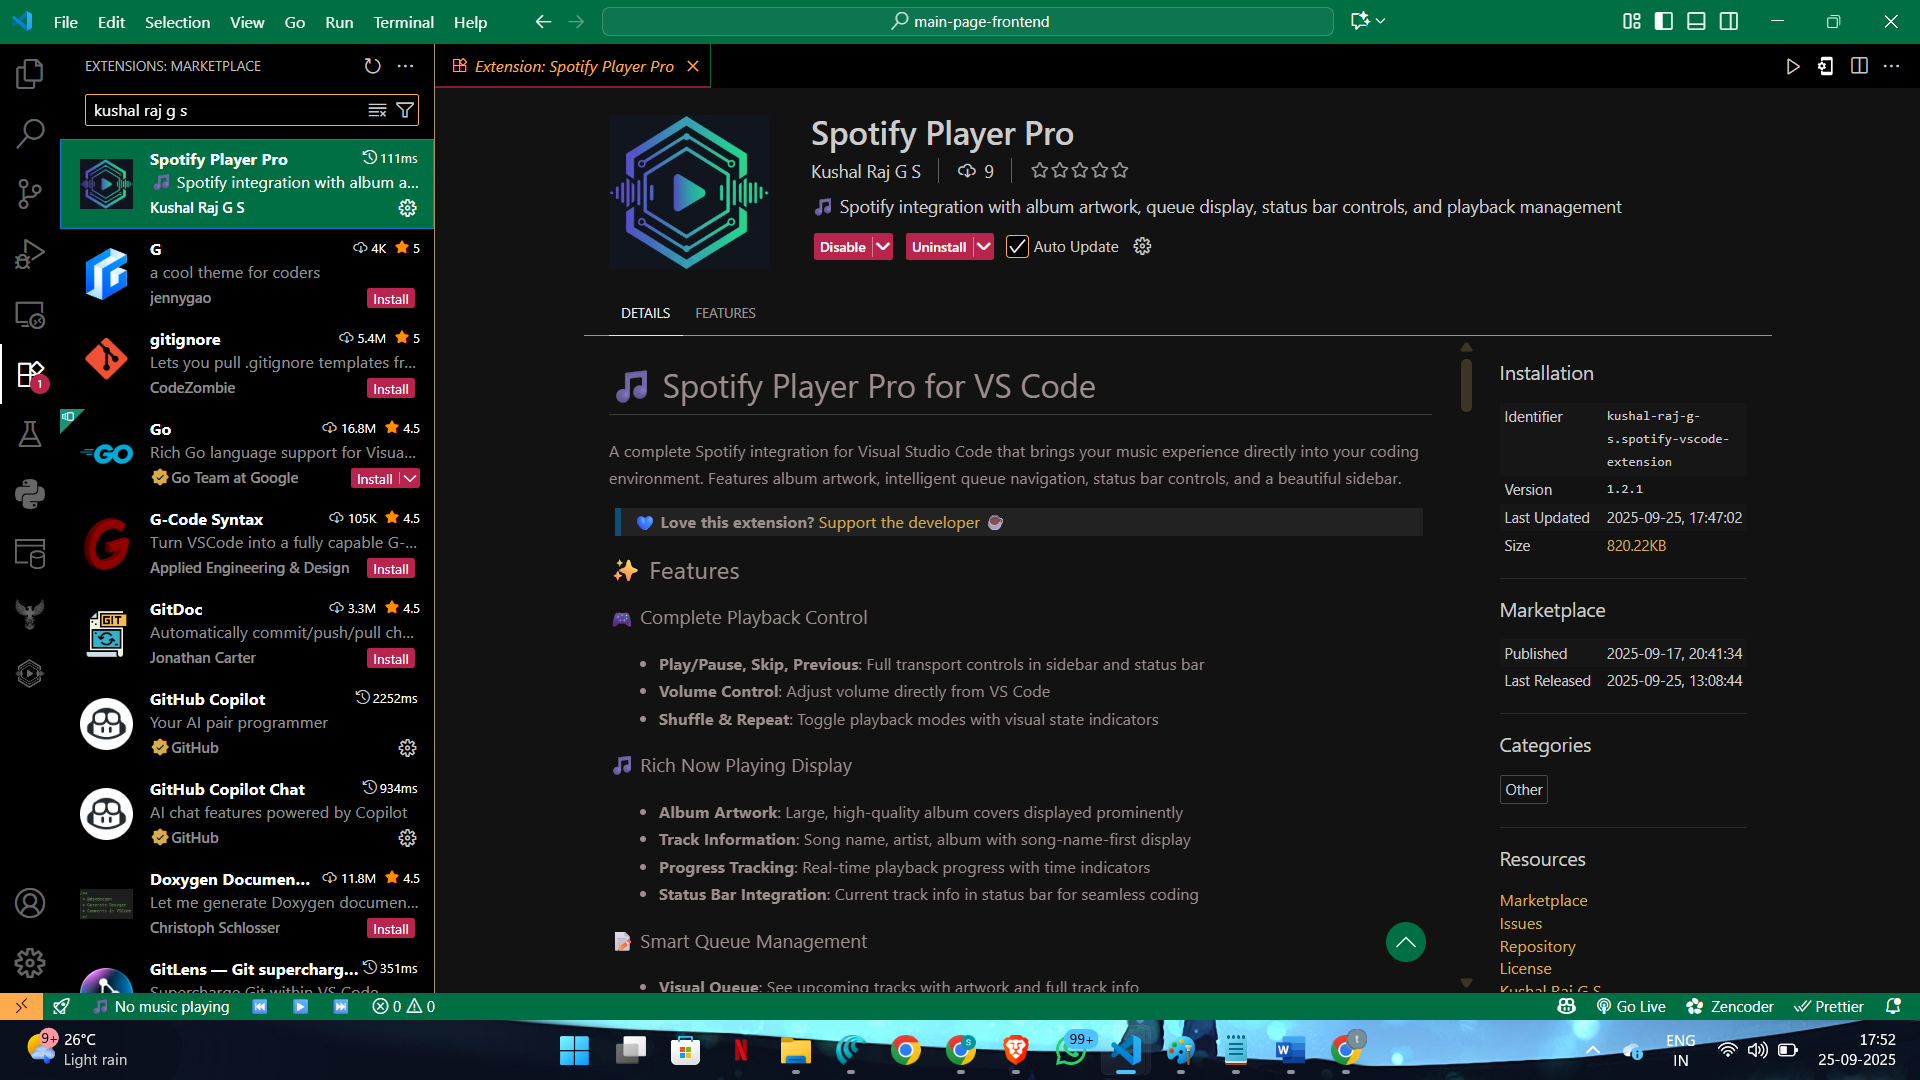Open the Help menu

[x=470, y=22]
